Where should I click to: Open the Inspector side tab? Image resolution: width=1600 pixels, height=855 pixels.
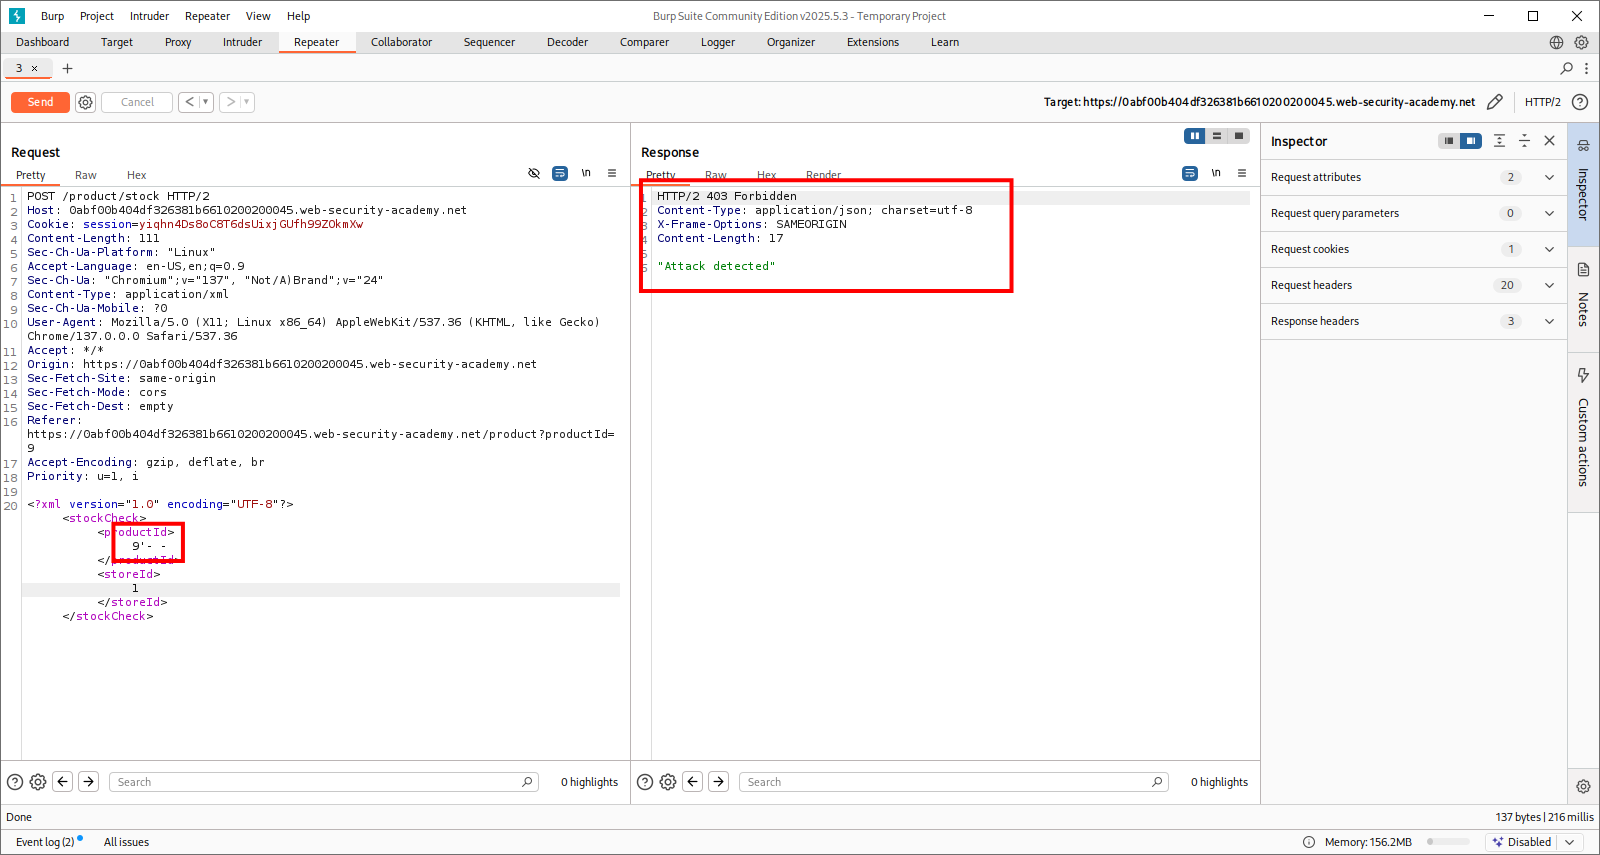(1583, 184)
